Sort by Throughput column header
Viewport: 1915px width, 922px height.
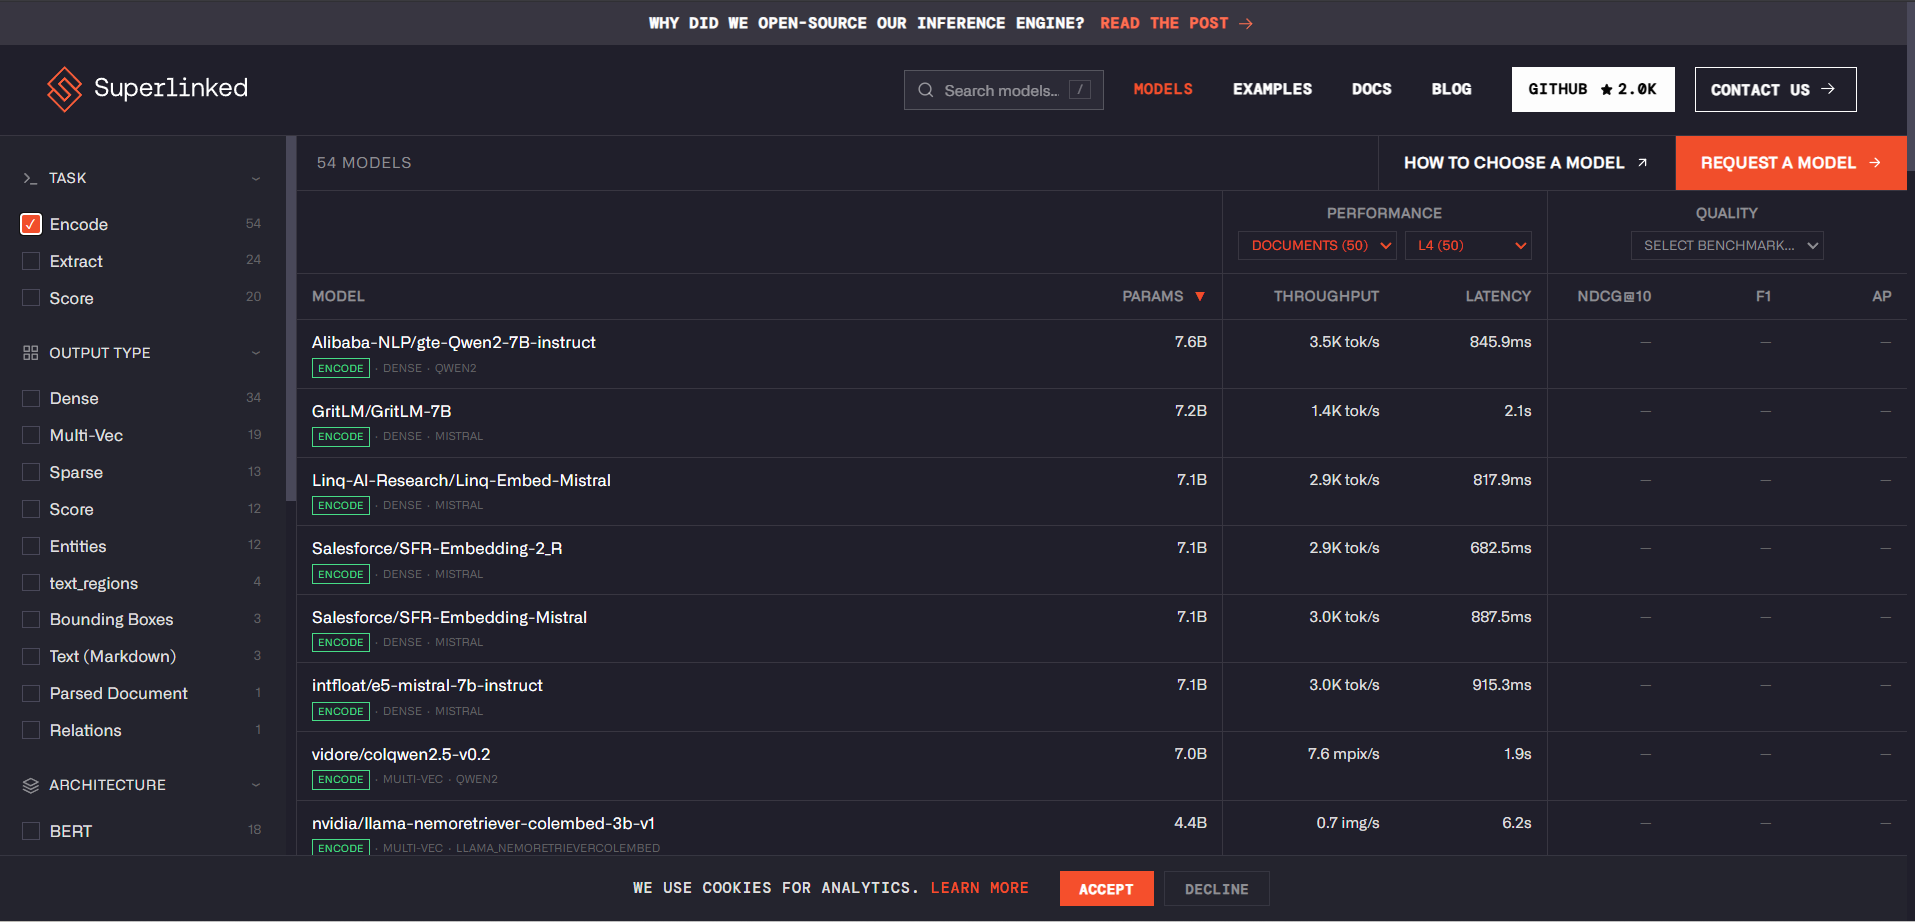coord(1326,296)
